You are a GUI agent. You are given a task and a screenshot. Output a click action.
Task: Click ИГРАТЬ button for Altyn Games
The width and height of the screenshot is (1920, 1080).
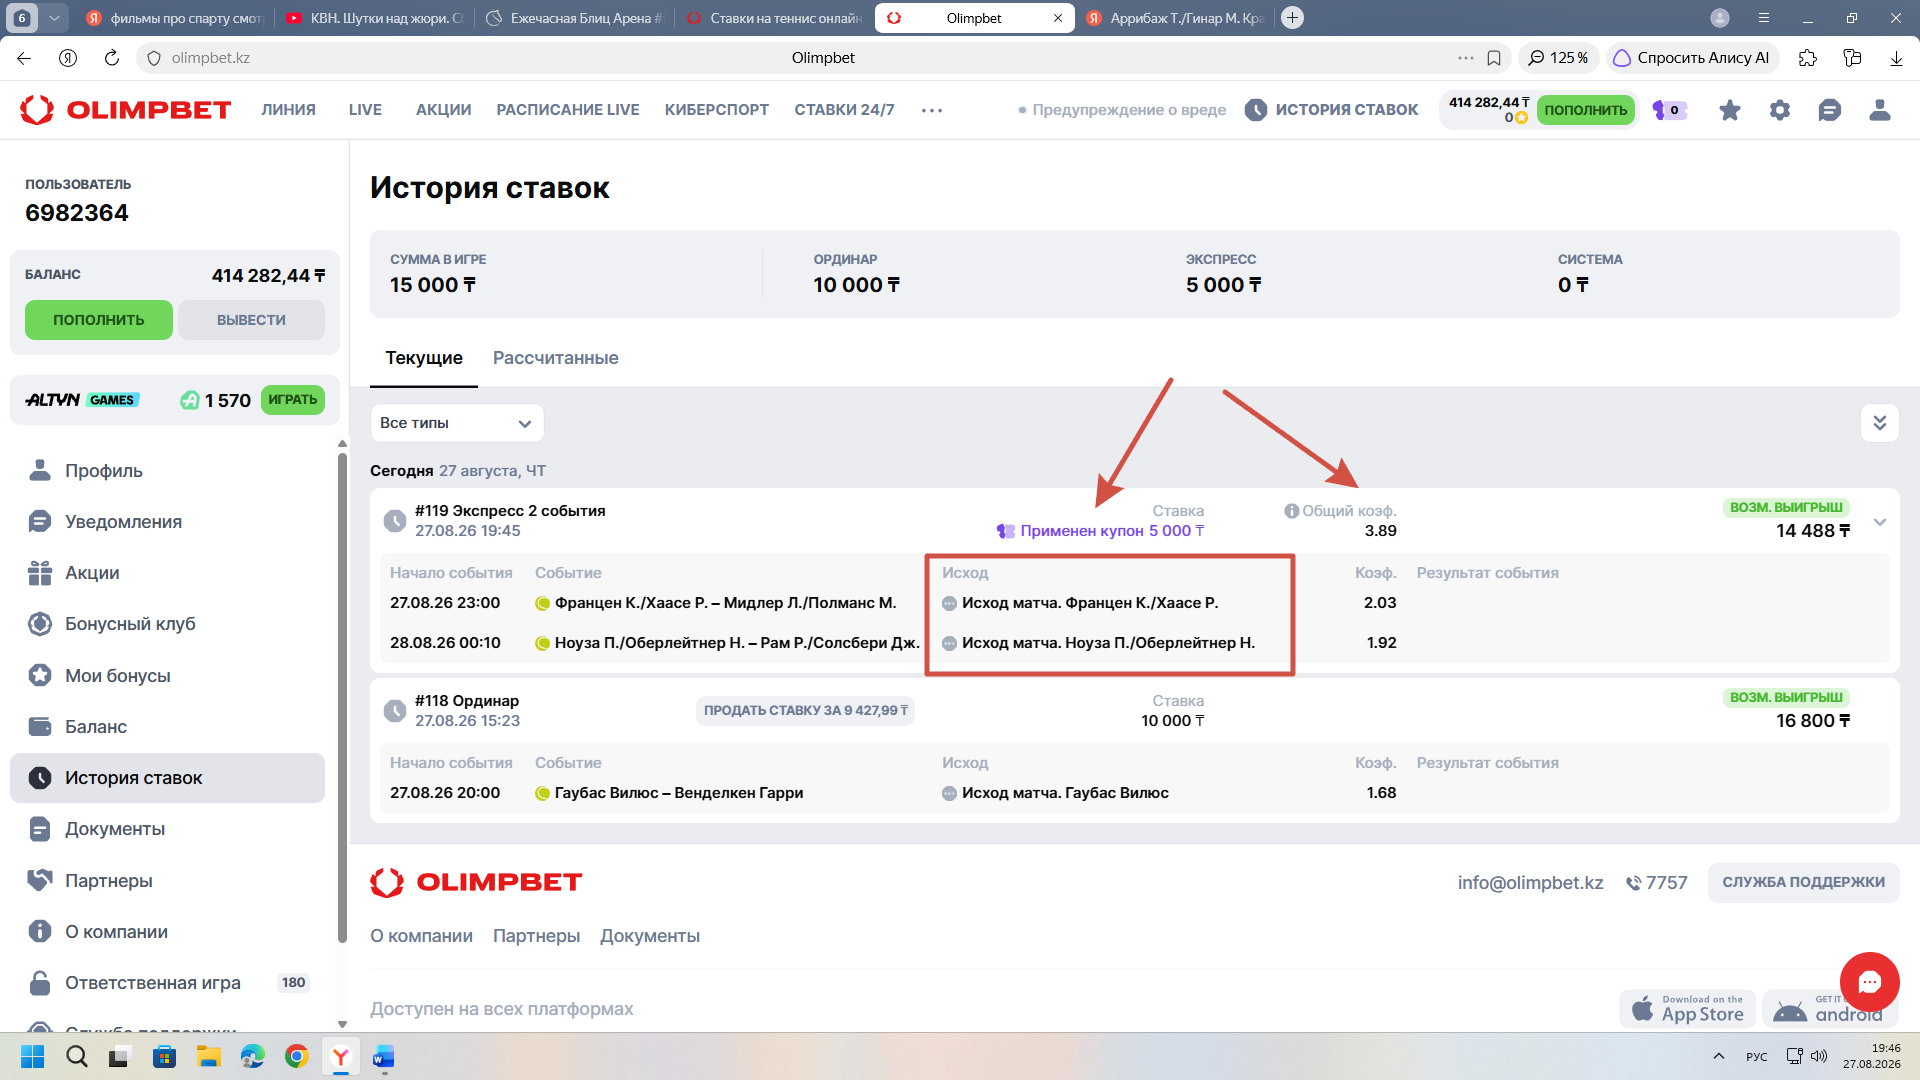293,400
